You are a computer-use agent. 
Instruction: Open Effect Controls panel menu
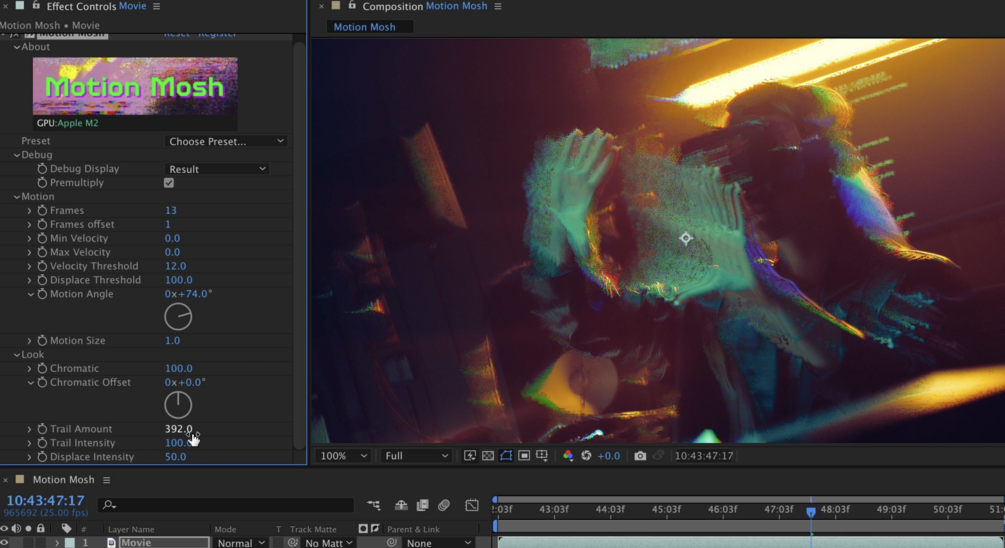156,6
